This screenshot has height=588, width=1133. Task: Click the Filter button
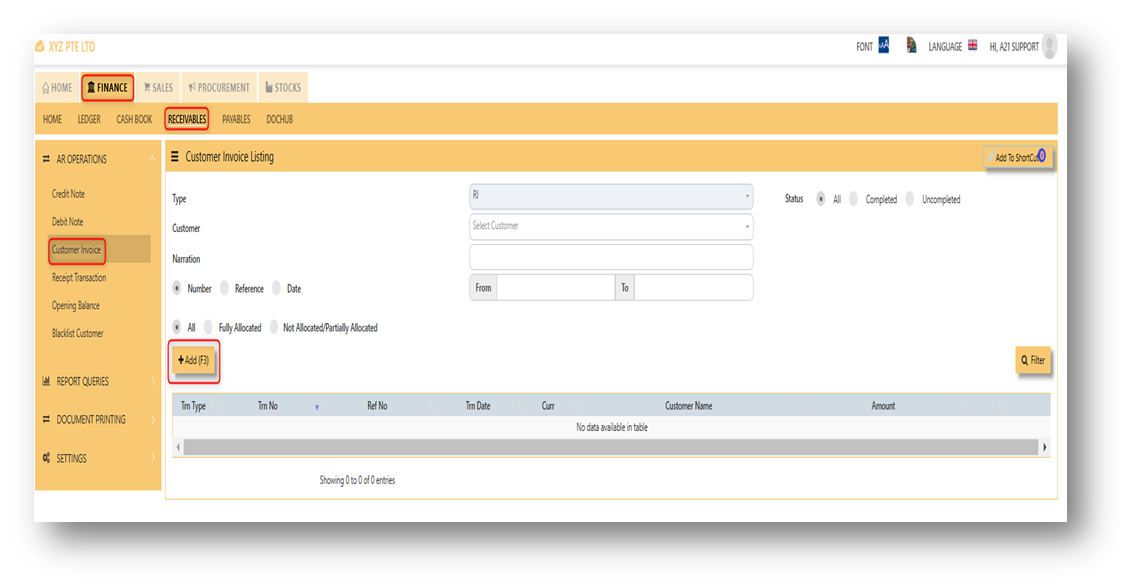click(1033, 360)
